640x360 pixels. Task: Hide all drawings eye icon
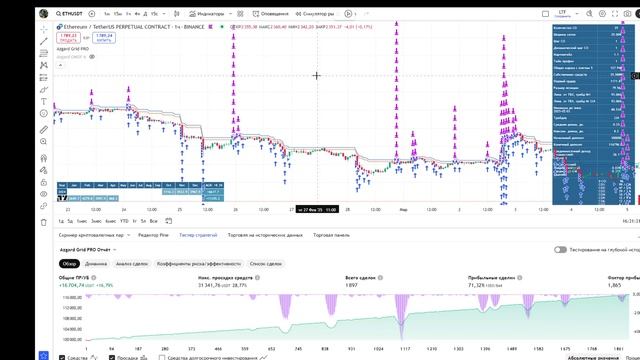[x=44, y=194]
